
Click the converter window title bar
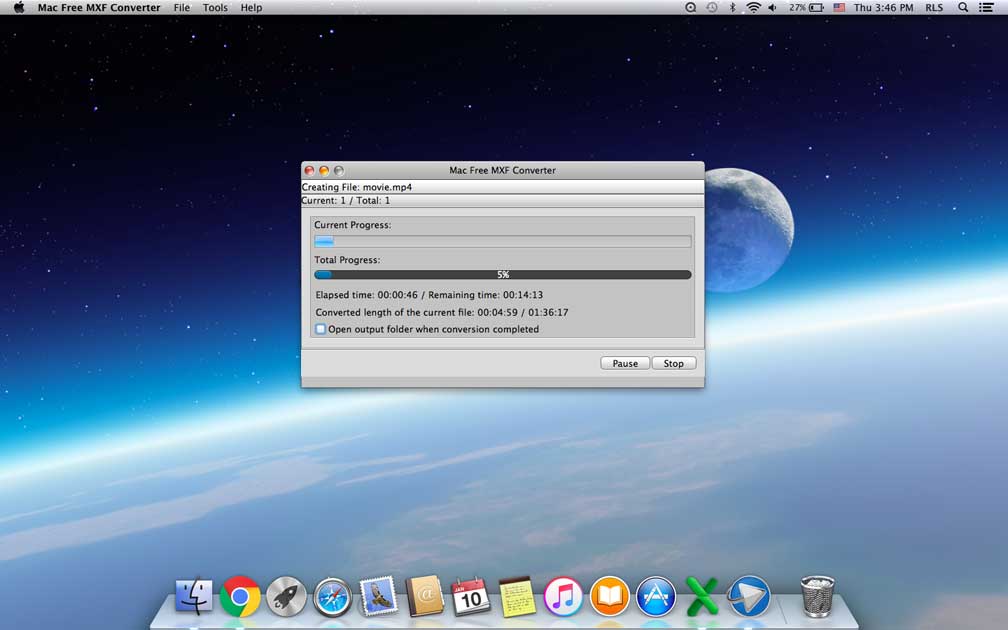503,170
